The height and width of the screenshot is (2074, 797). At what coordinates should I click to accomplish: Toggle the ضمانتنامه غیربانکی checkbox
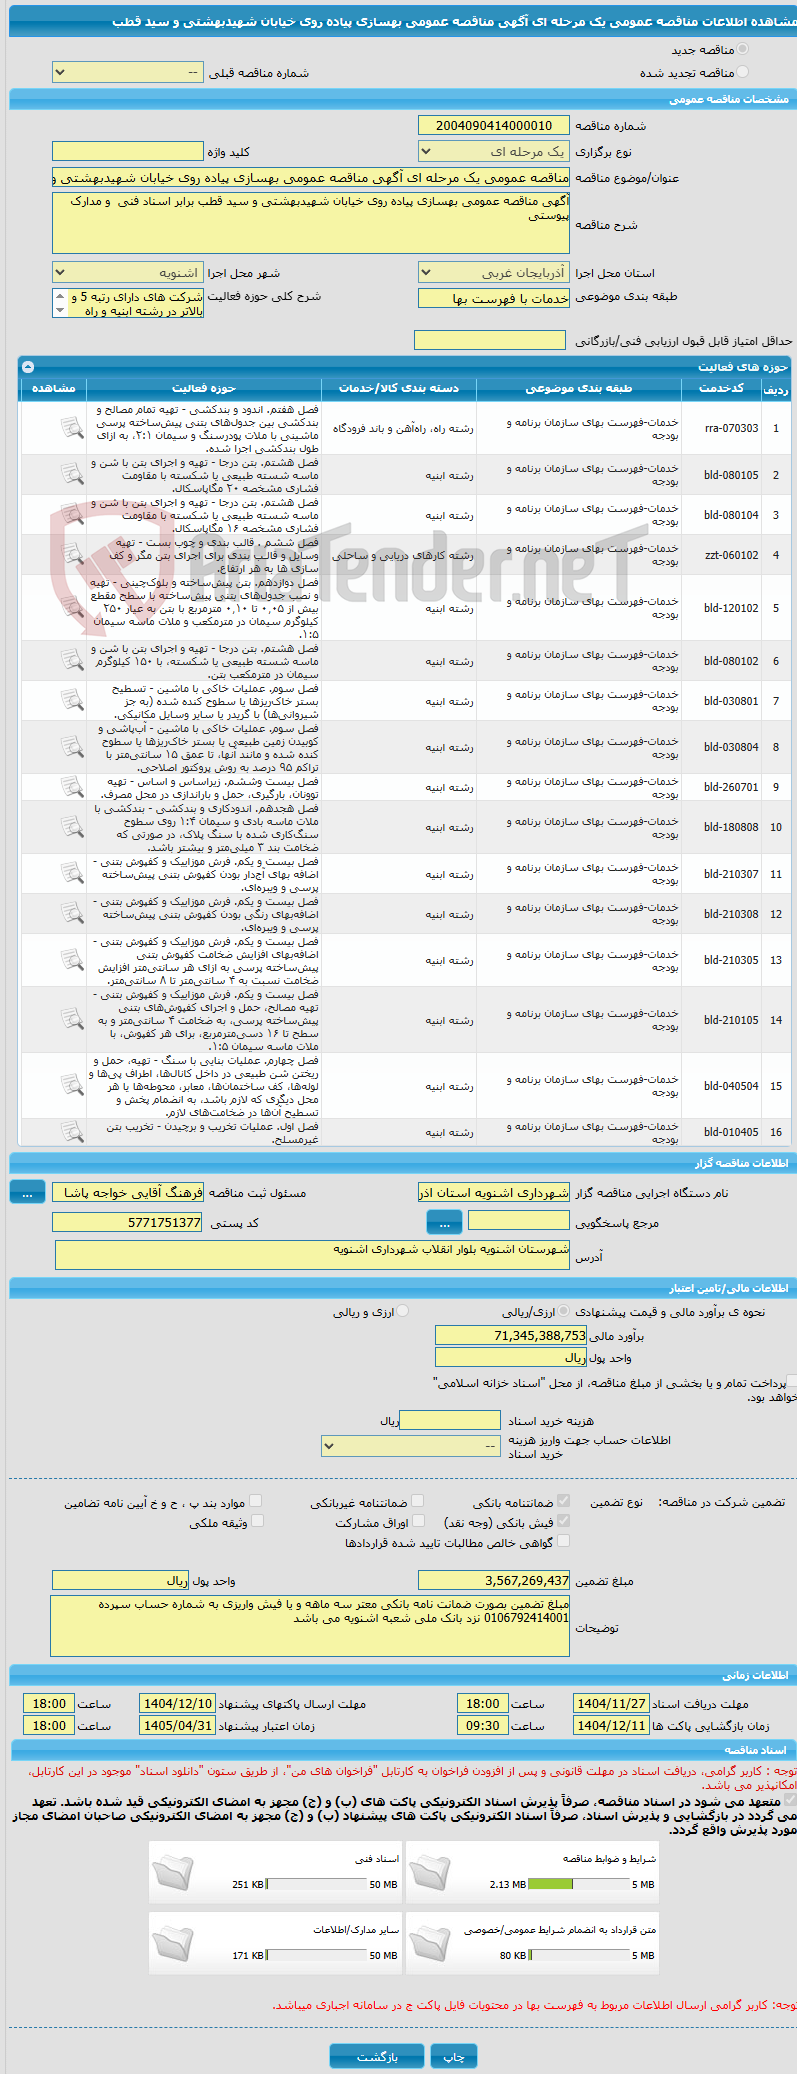pyautogui.click(x=418, y=1500)
